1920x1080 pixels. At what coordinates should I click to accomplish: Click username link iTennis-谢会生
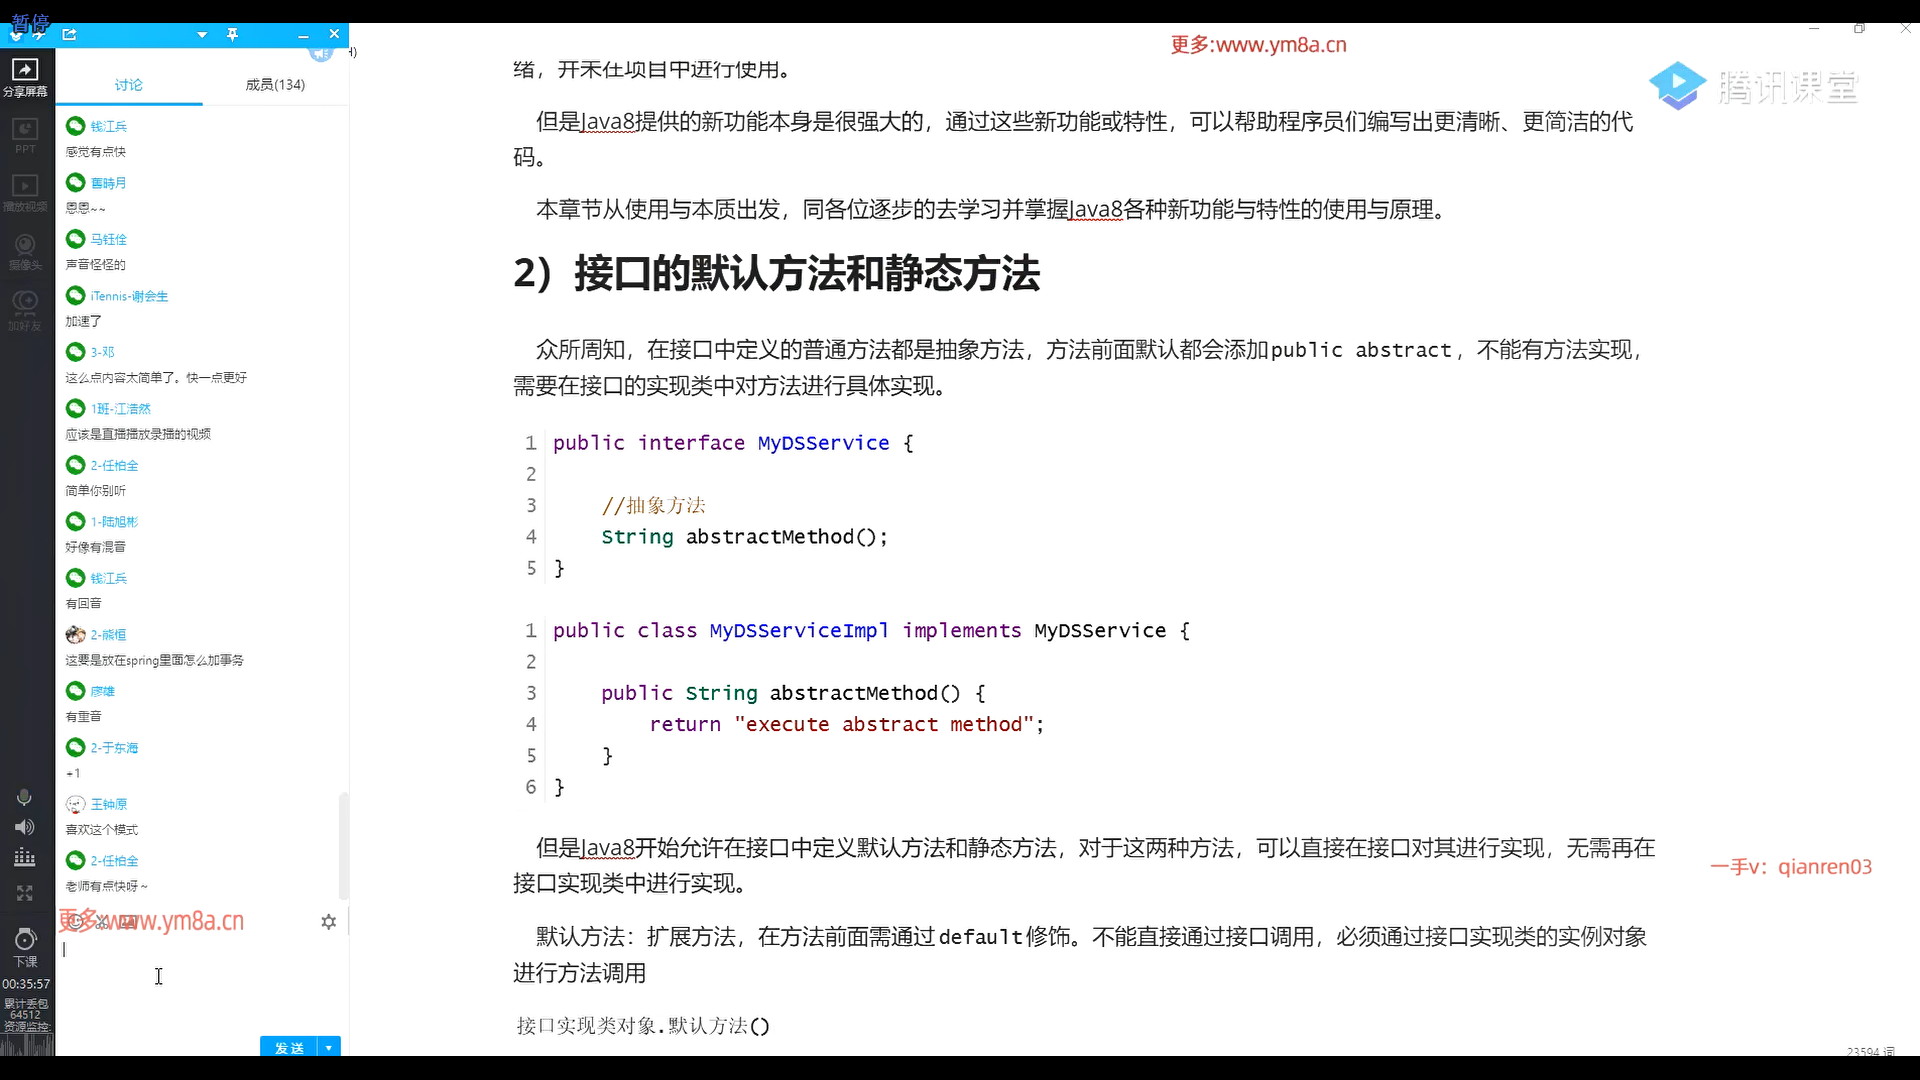pyautogui.click(x=129, y=296)
